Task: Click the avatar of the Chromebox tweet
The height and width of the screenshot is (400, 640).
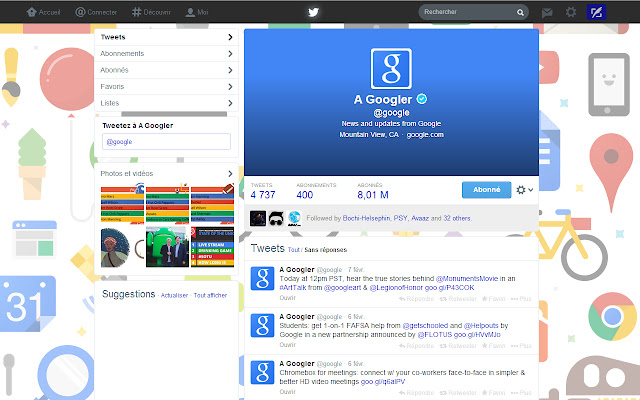Action: click(x=262, y=372)
